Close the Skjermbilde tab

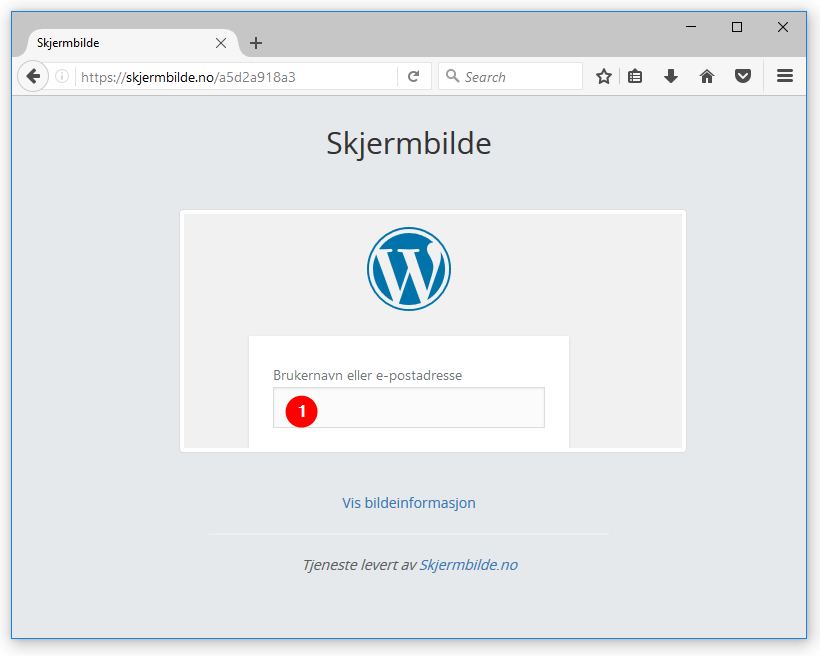point(221,43)
